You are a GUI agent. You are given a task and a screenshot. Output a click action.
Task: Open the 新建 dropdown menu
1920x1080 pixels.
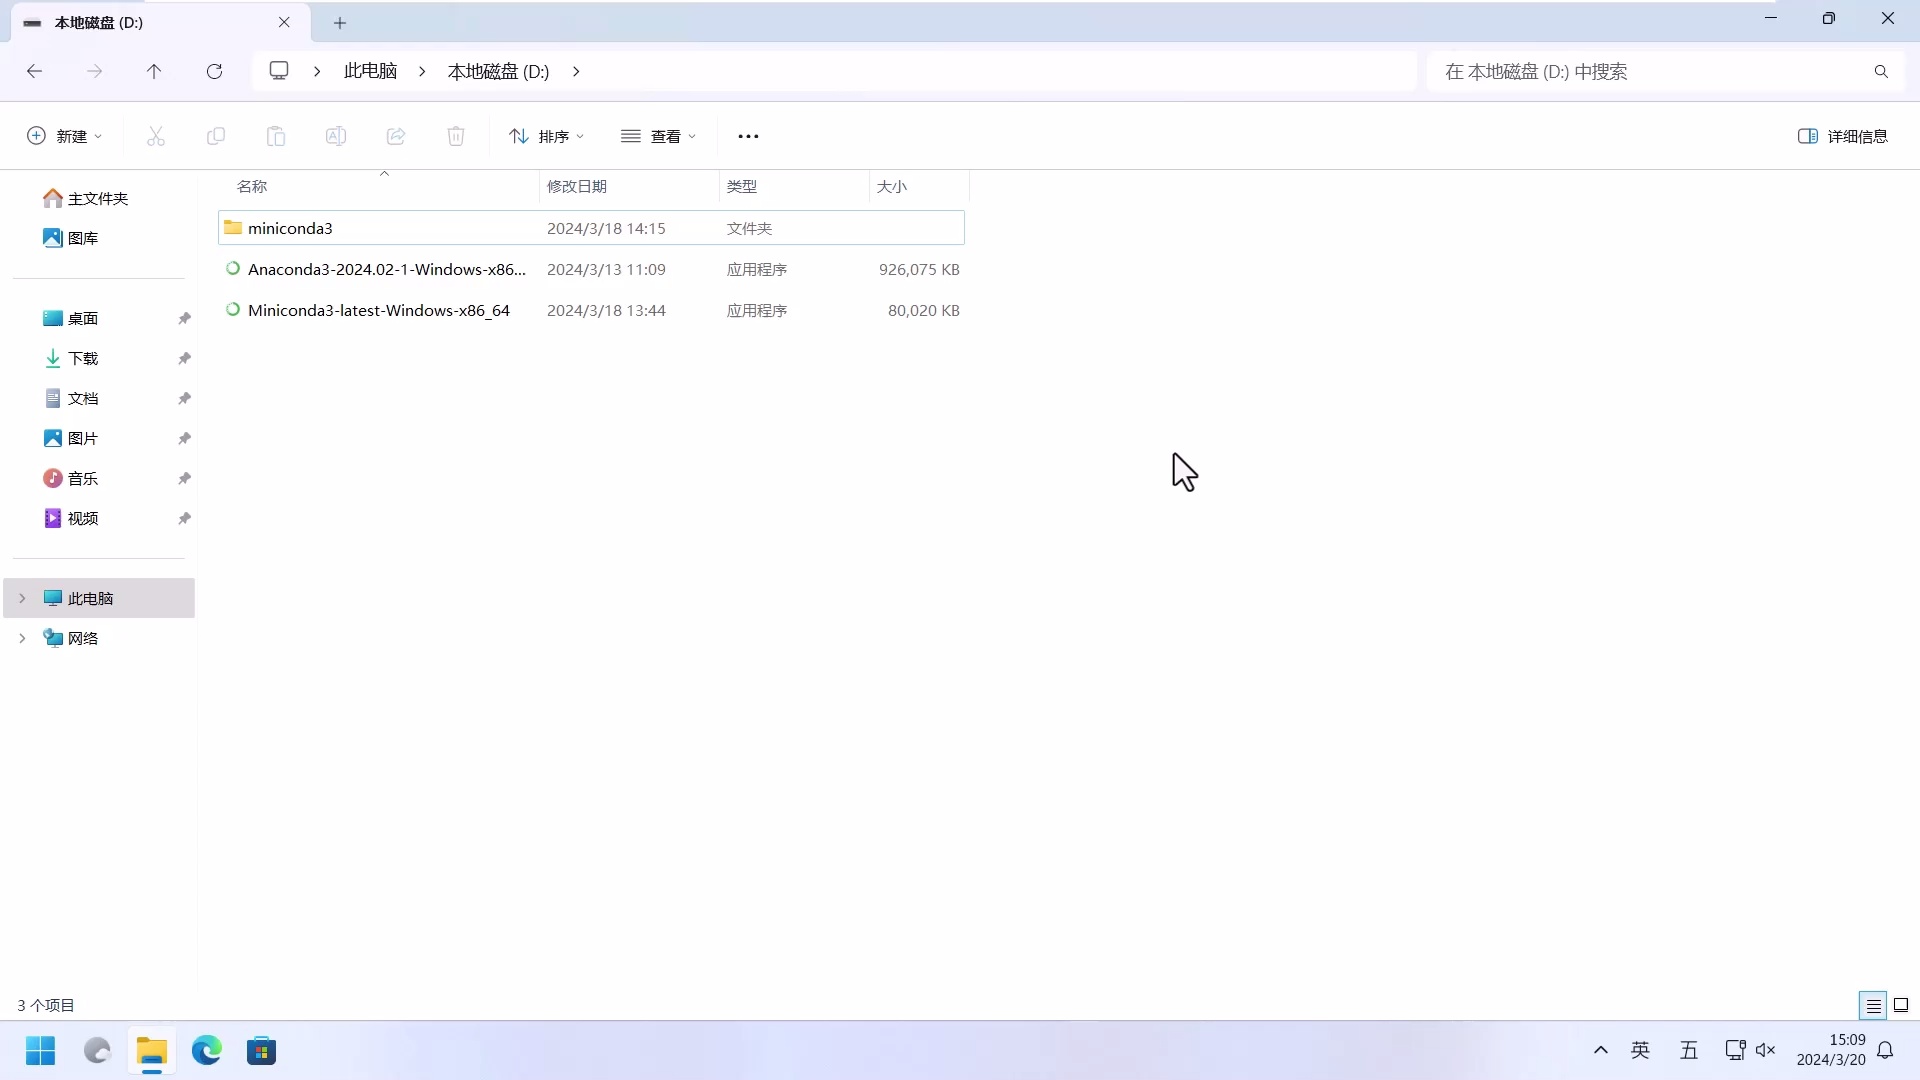[64, 136]
